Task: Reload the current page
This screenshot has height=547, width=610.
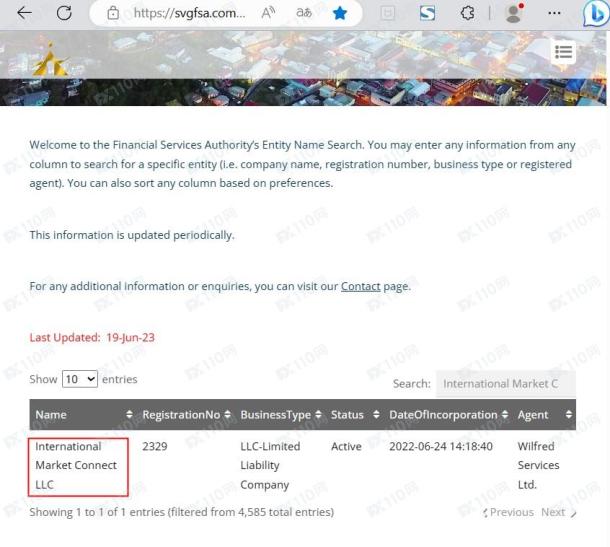Action: click(64, 13)
